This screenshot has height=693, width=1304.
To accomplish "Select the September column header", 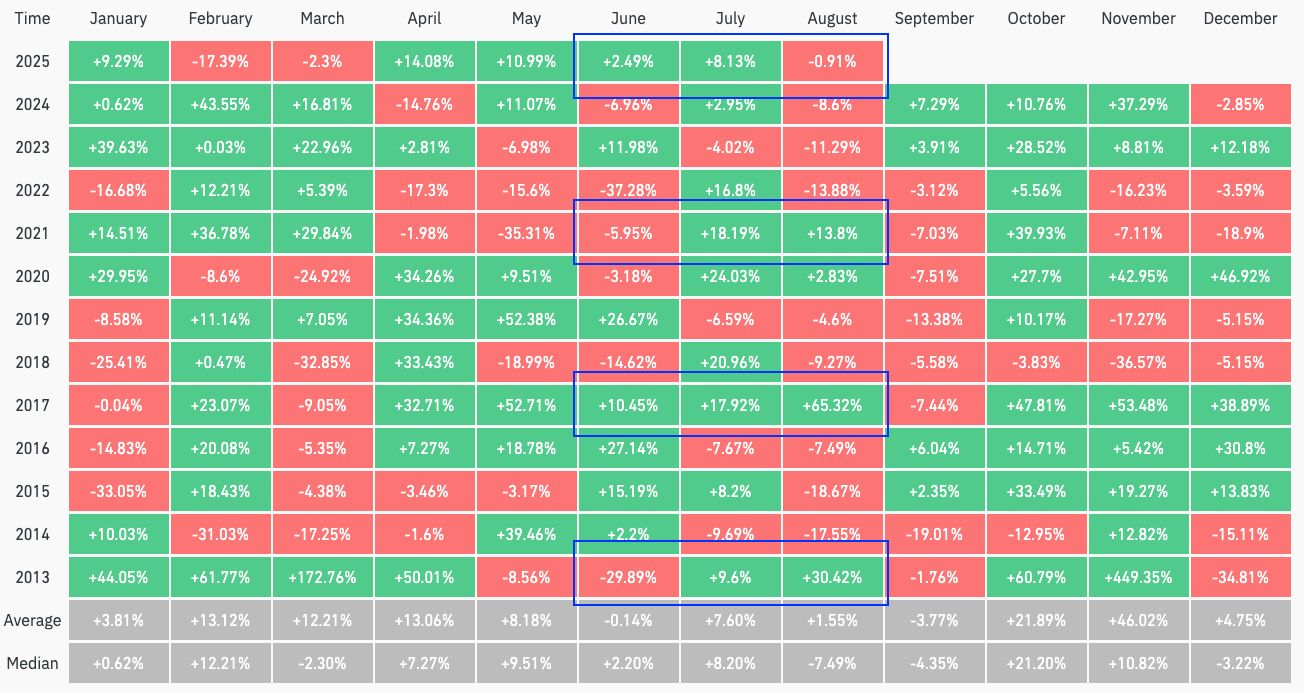I will (934, 18).
